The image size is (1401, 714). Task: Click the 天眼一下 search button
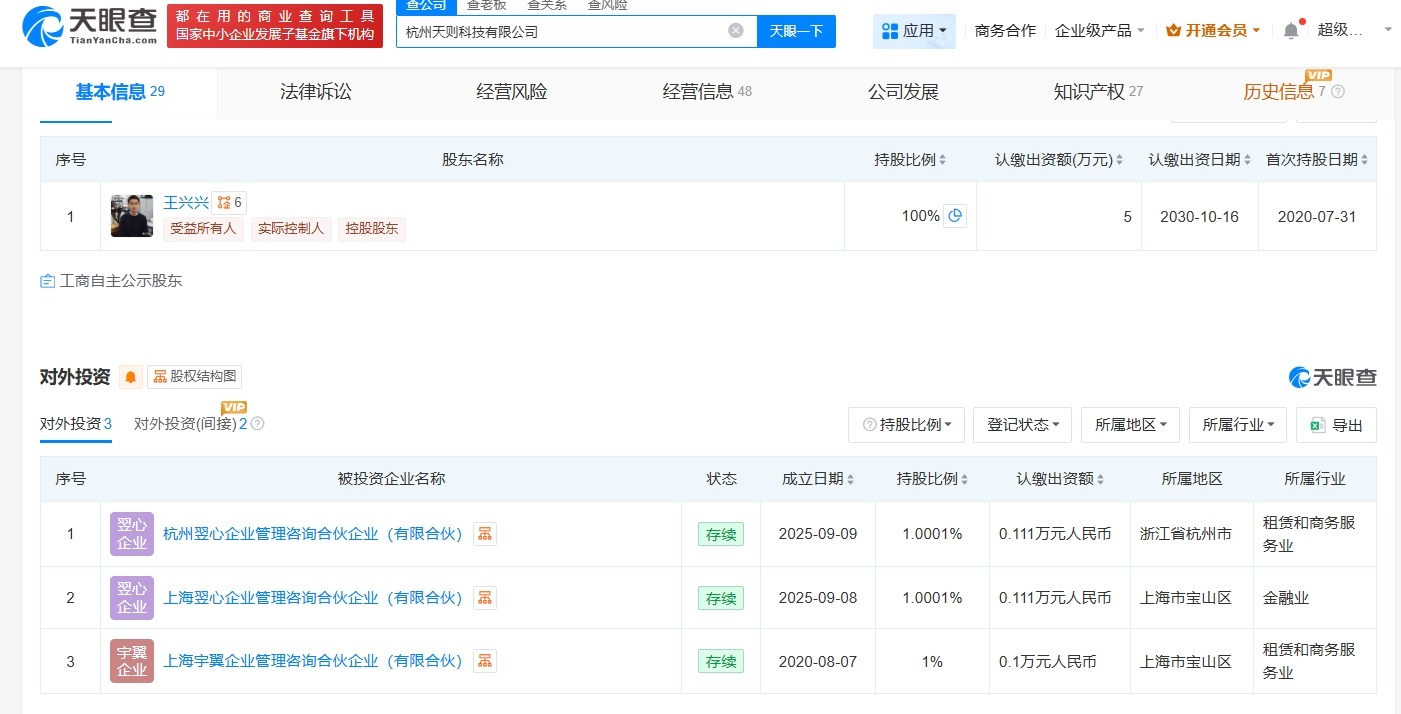click(796, 30)
